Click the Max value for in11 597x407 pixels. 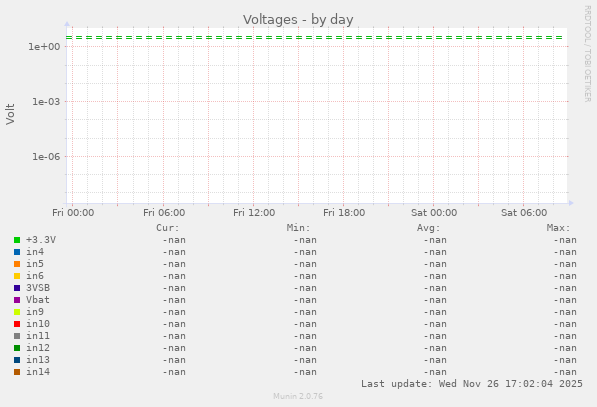point(565,336)
